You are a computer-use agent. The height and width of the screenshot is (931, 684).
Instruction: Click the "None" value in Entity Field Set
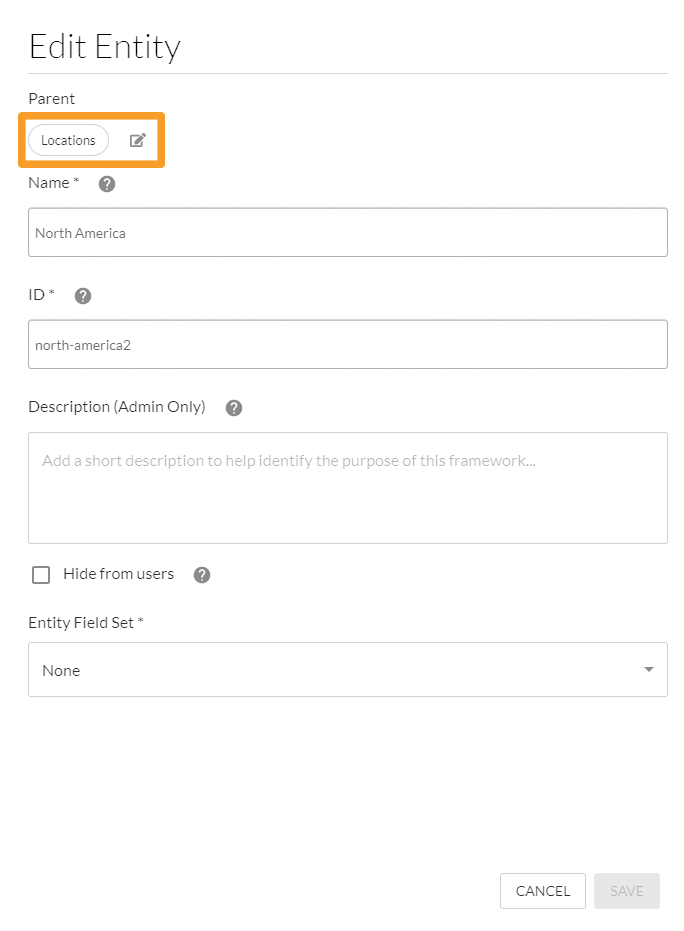[61, 671]
